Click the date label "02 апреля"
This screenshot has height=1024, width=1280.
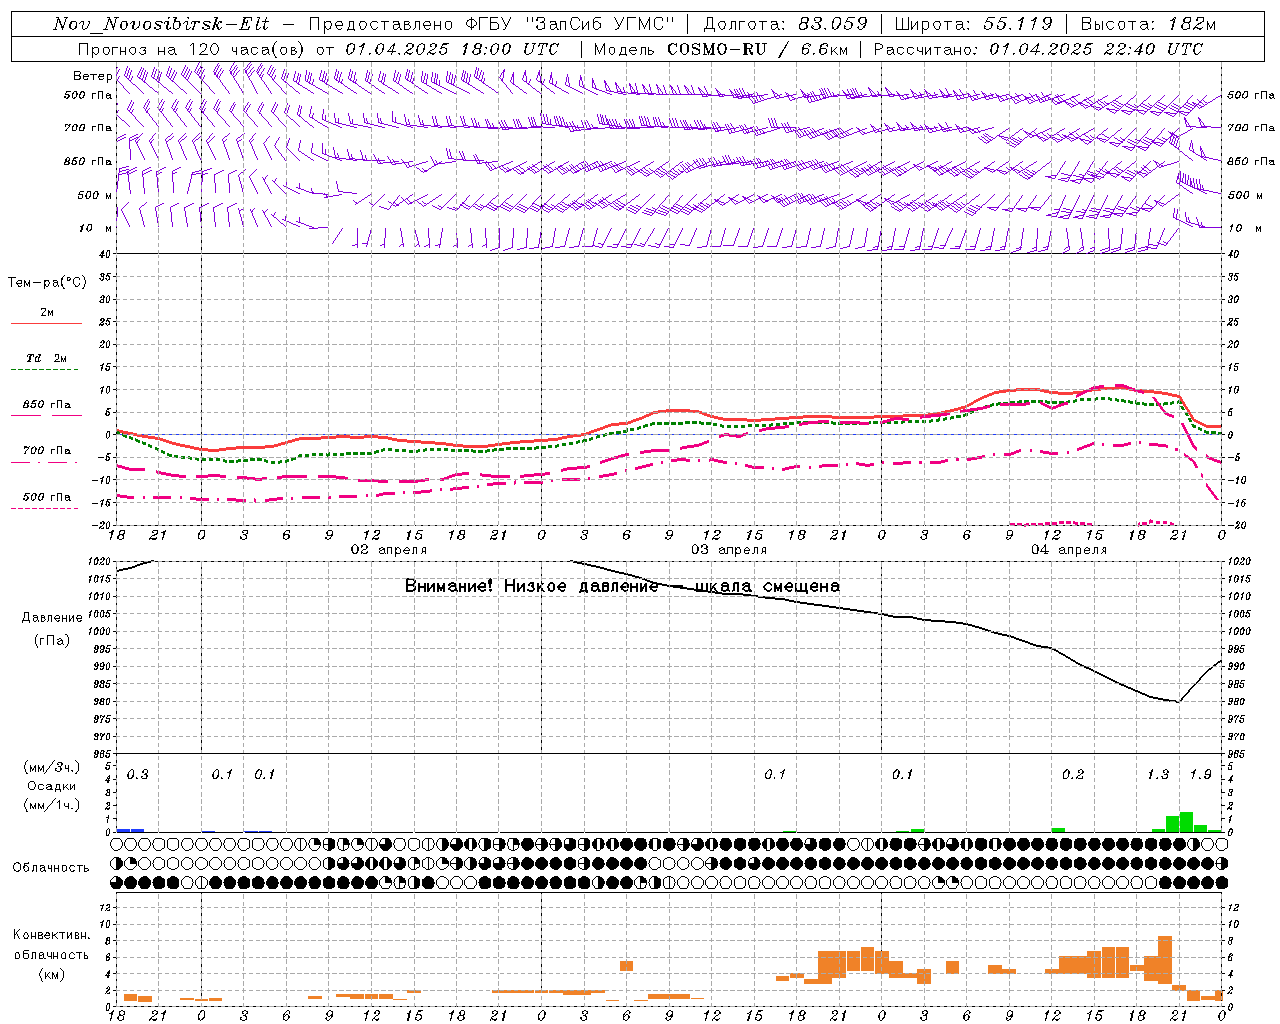click(x=389, y=550)
